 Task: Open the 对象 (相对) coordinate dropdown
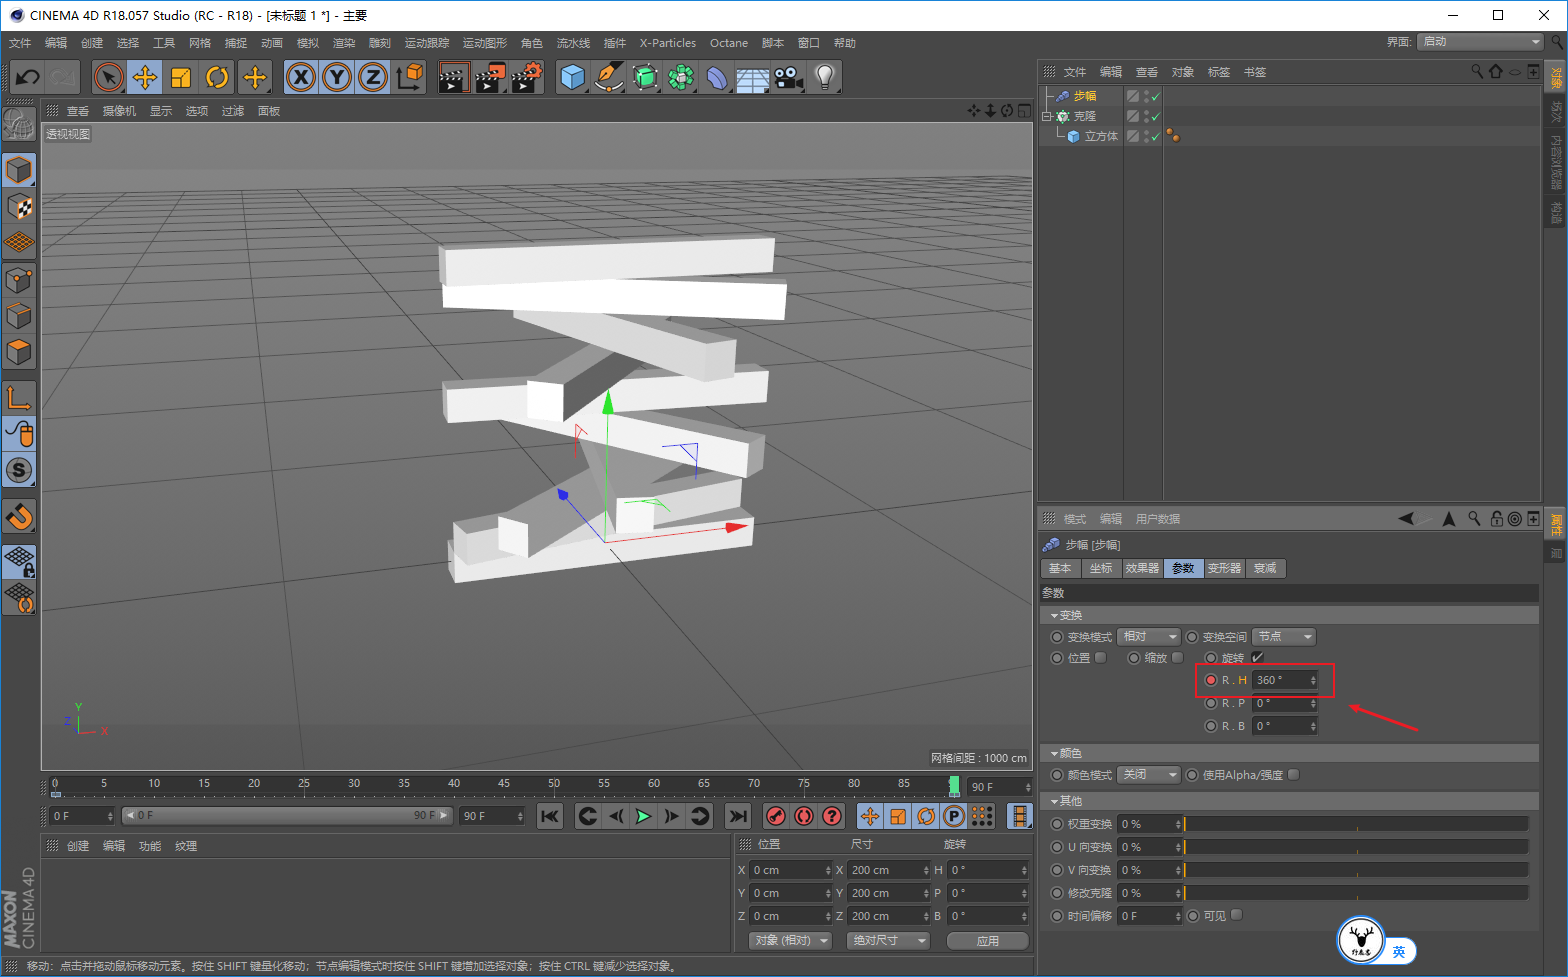(x=790, y=940)
